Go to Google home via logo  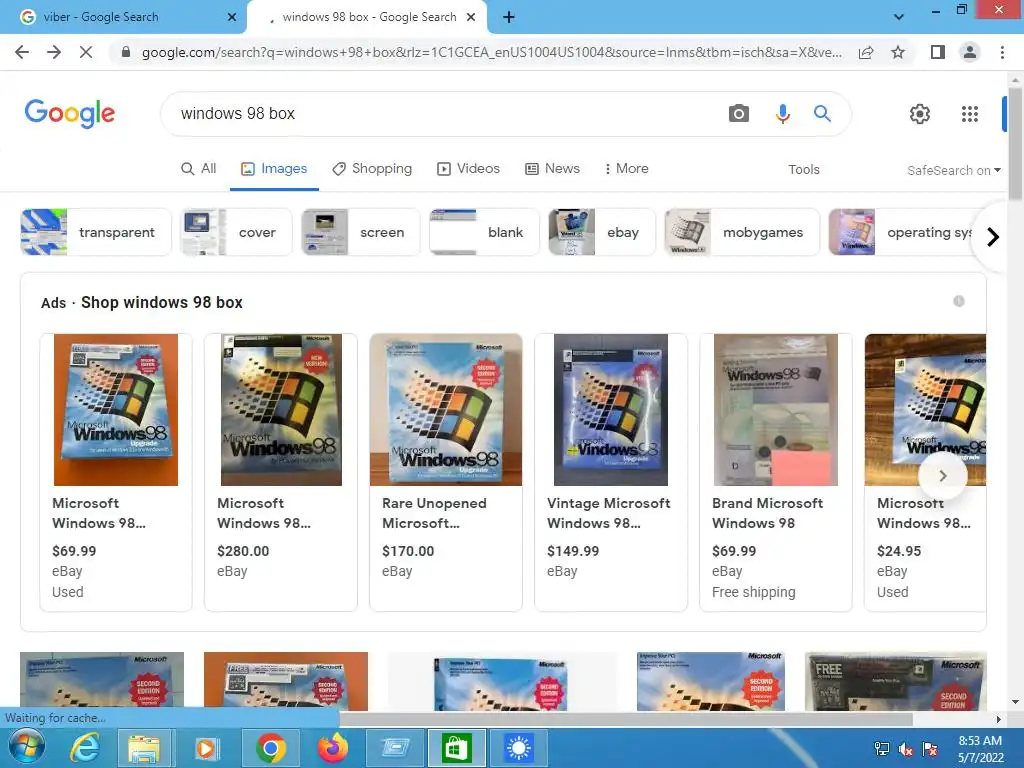coord(70,114)
